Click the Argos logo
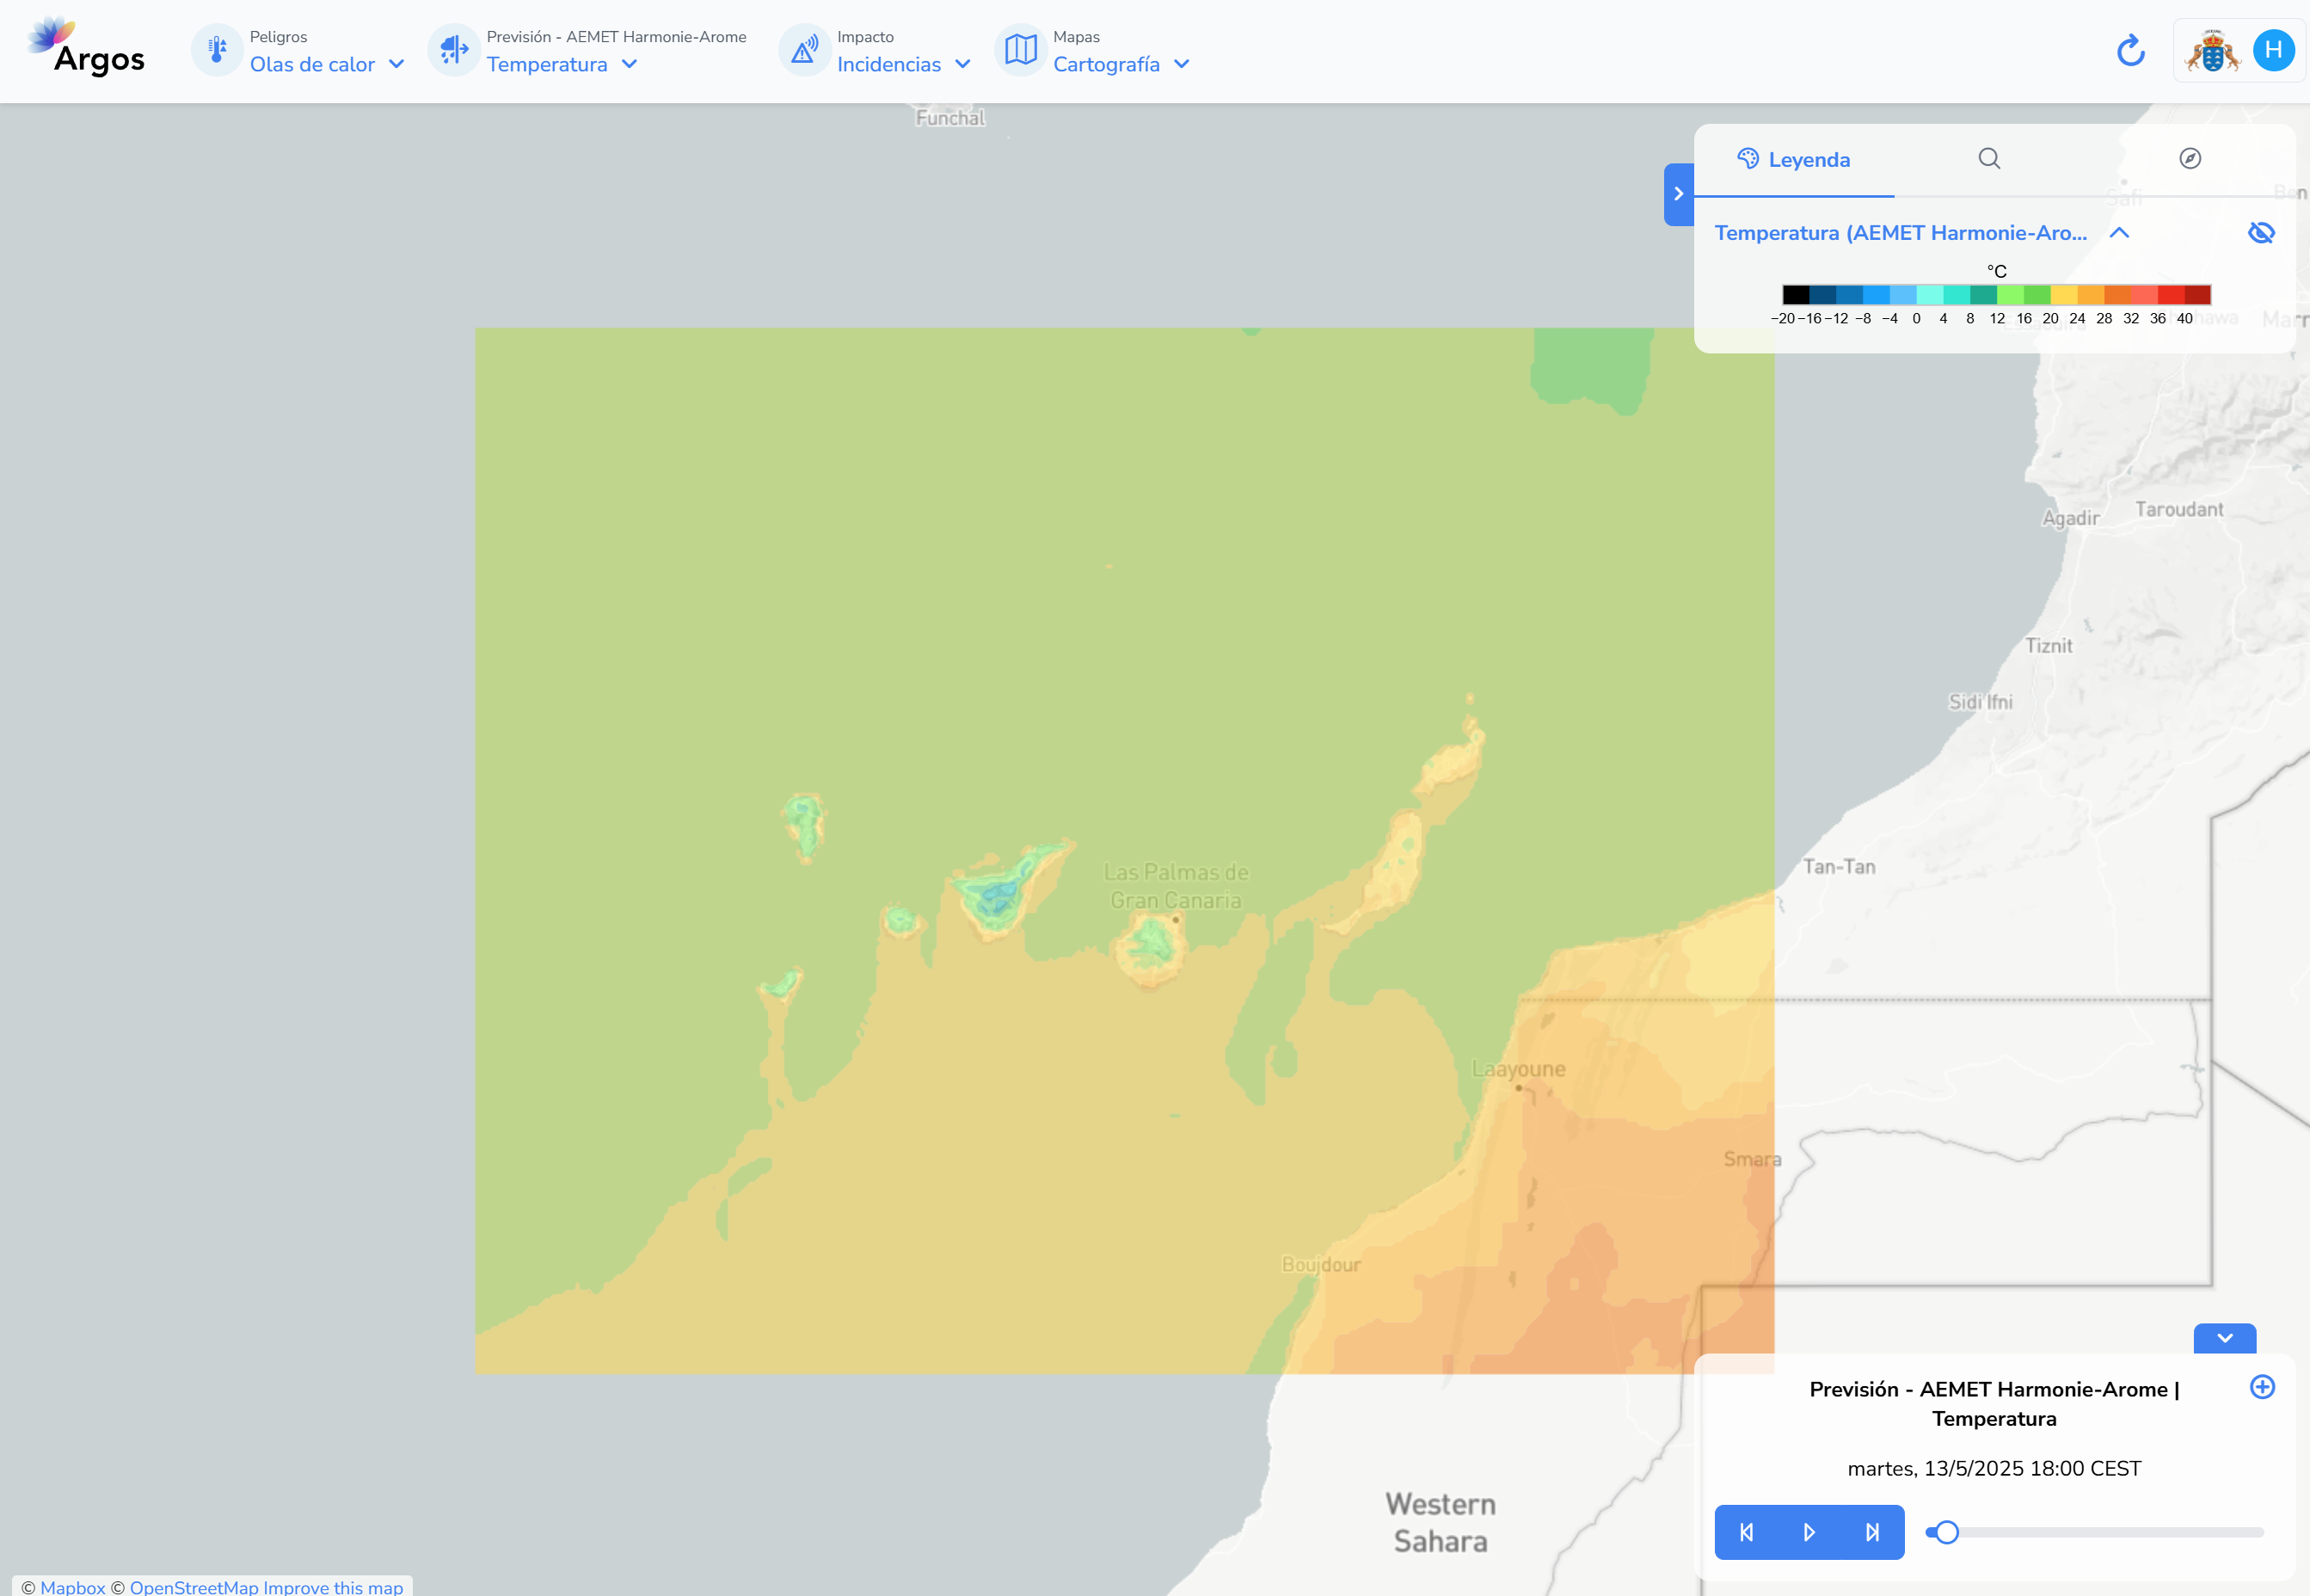The height and width of the screenshot is (1596, 2310). click(x=86, y=48)
